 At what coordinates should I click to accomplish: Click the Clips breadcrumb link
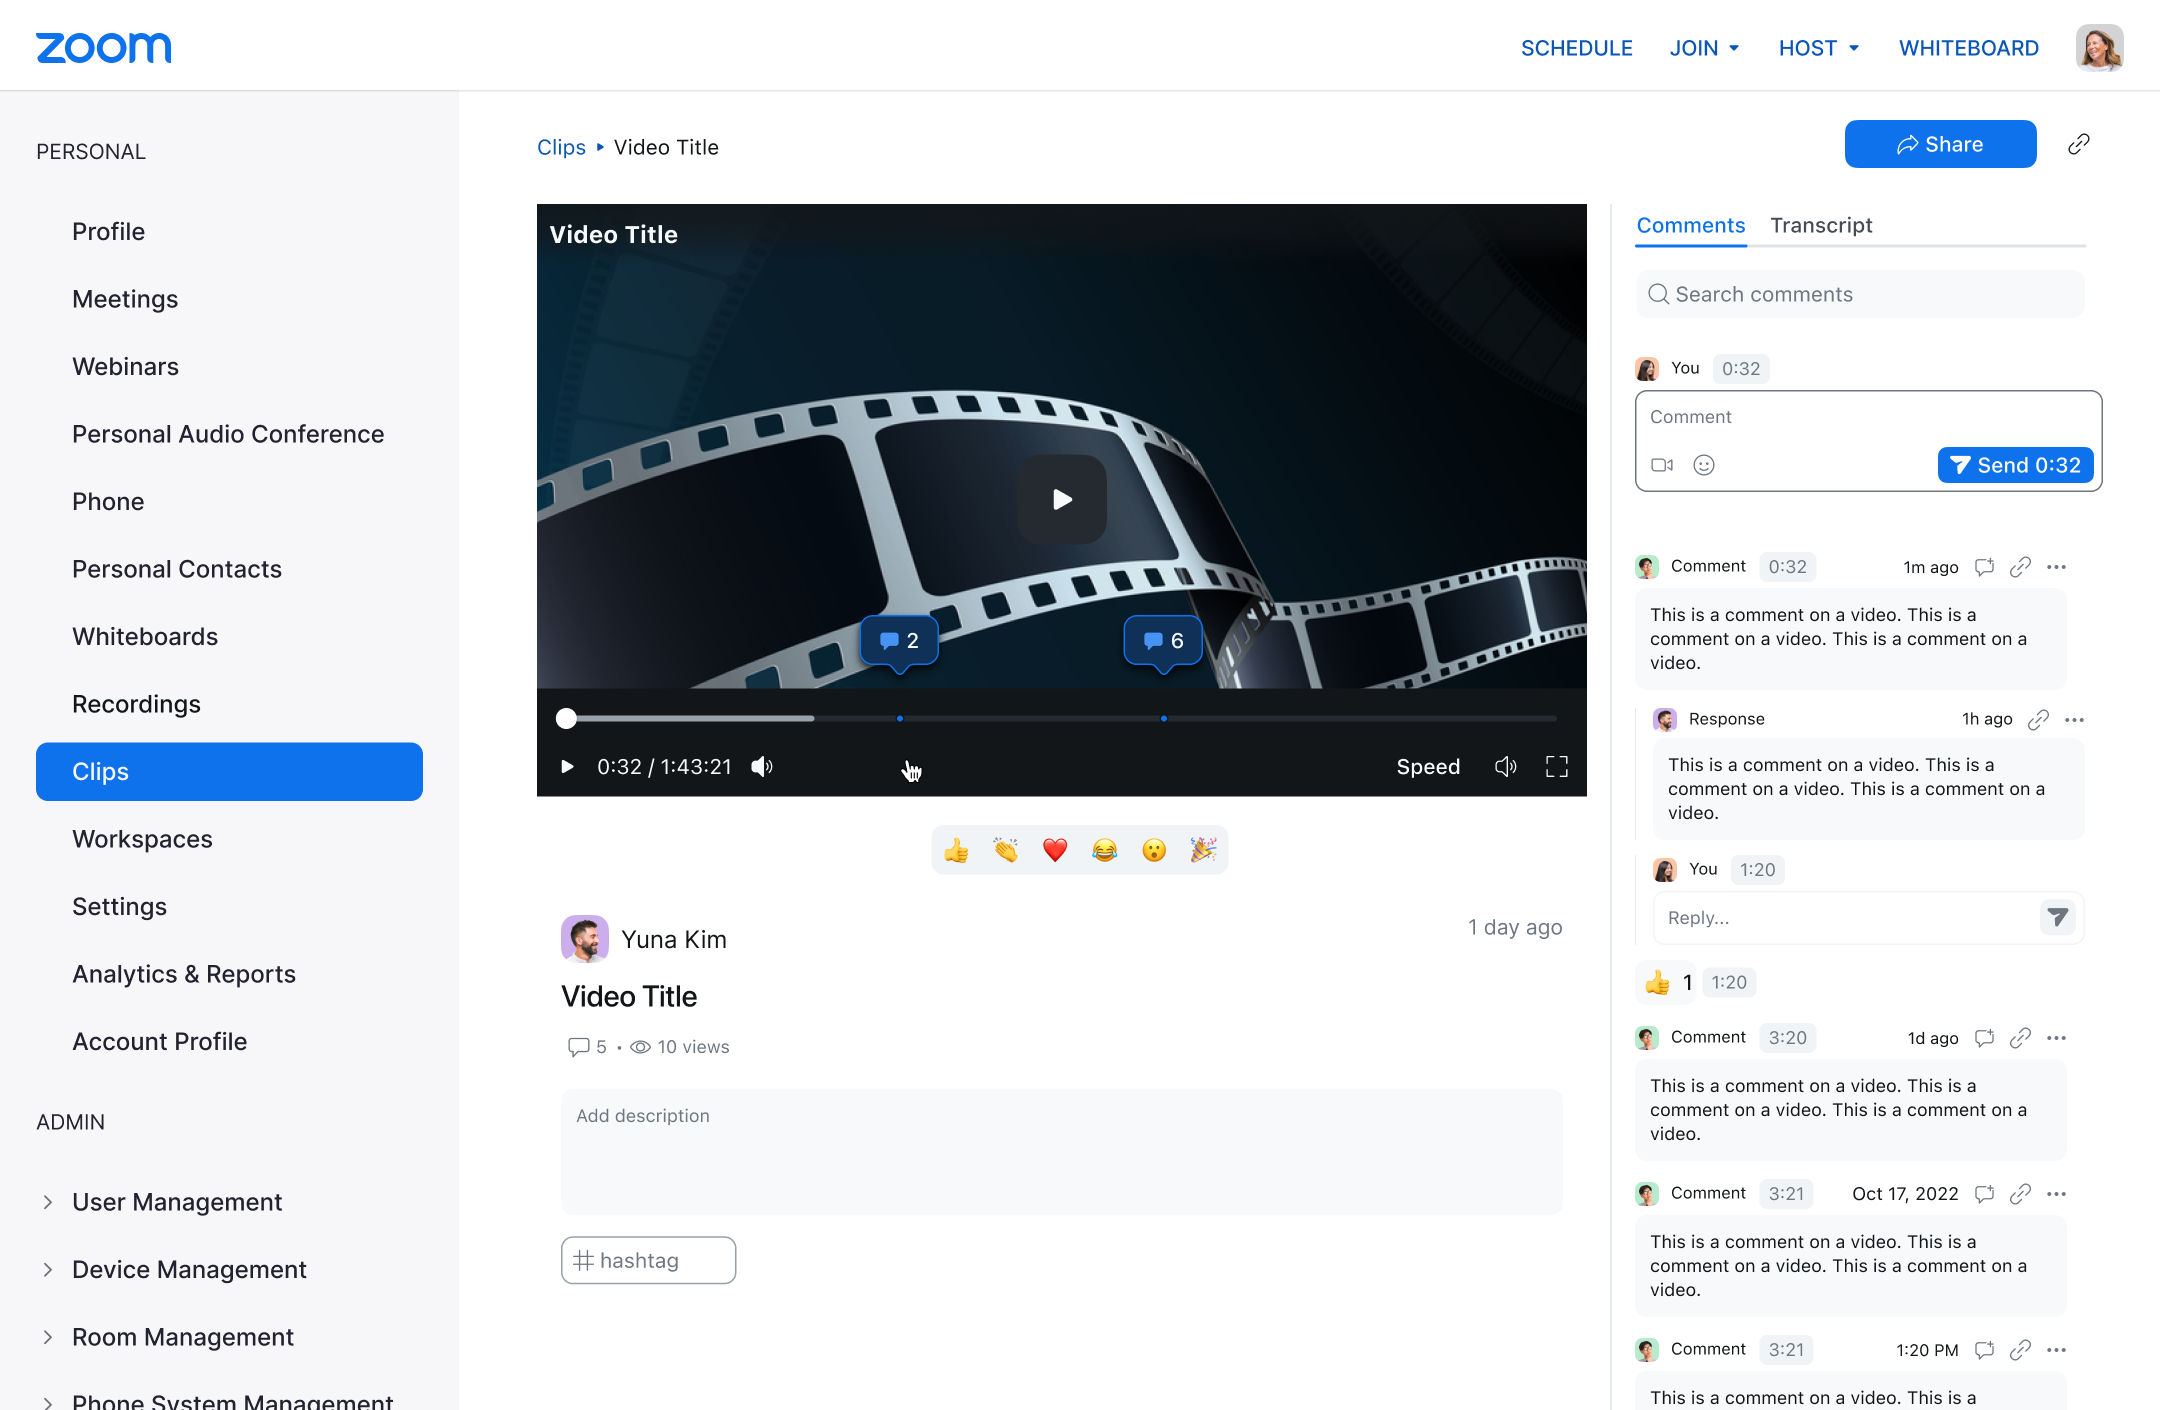point(561,147)
